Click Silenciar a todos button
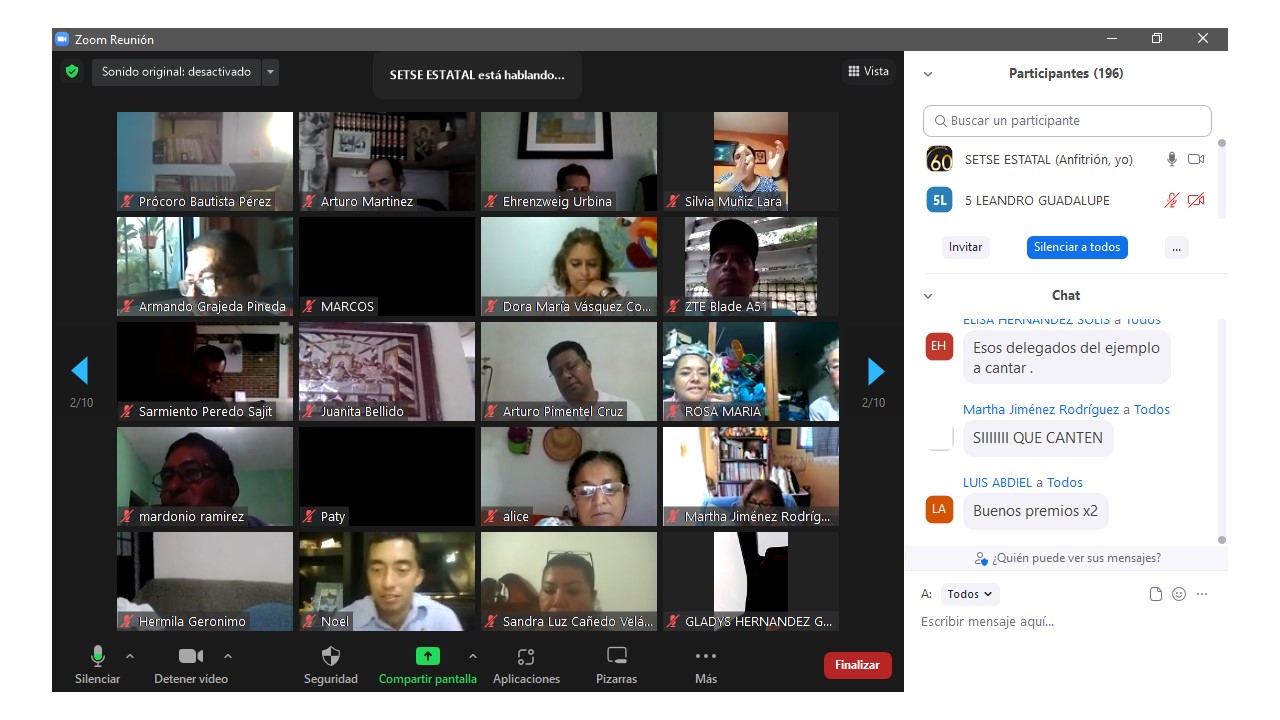The image size is (1280, 720). click(1077, 247)
